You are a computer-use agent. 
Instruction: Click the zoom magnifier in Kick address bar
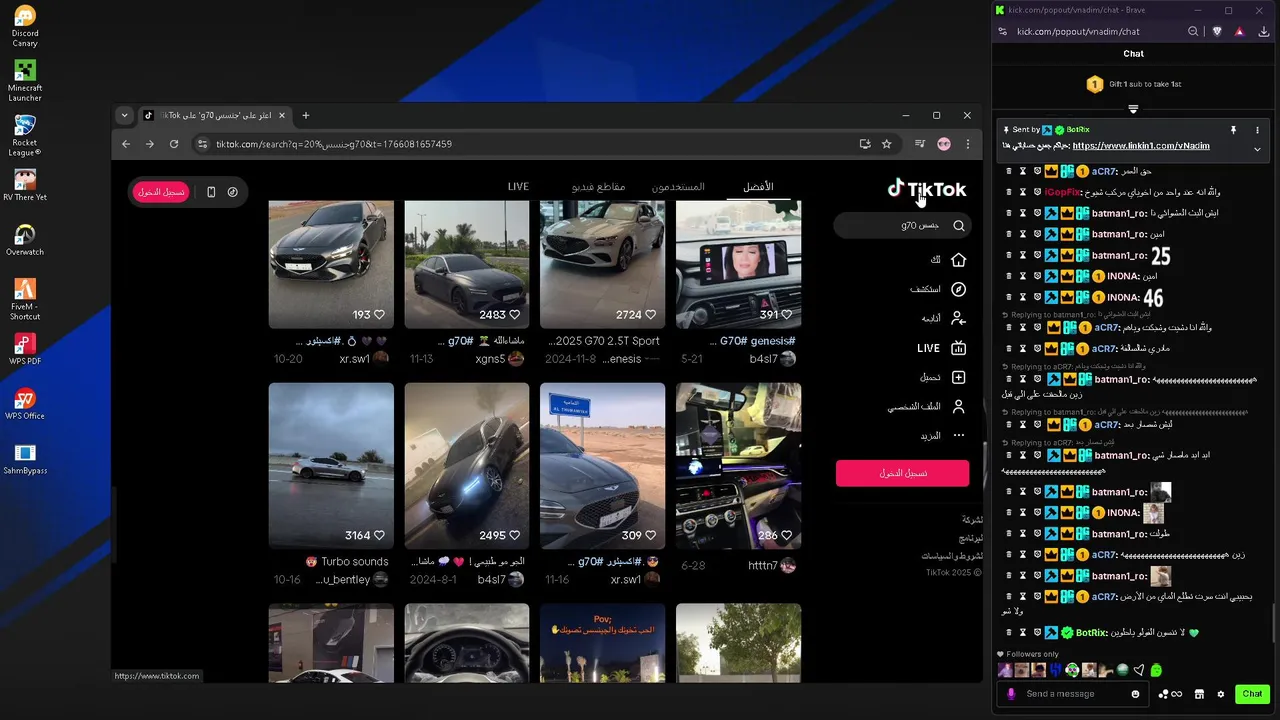[x=1193, y=32]
